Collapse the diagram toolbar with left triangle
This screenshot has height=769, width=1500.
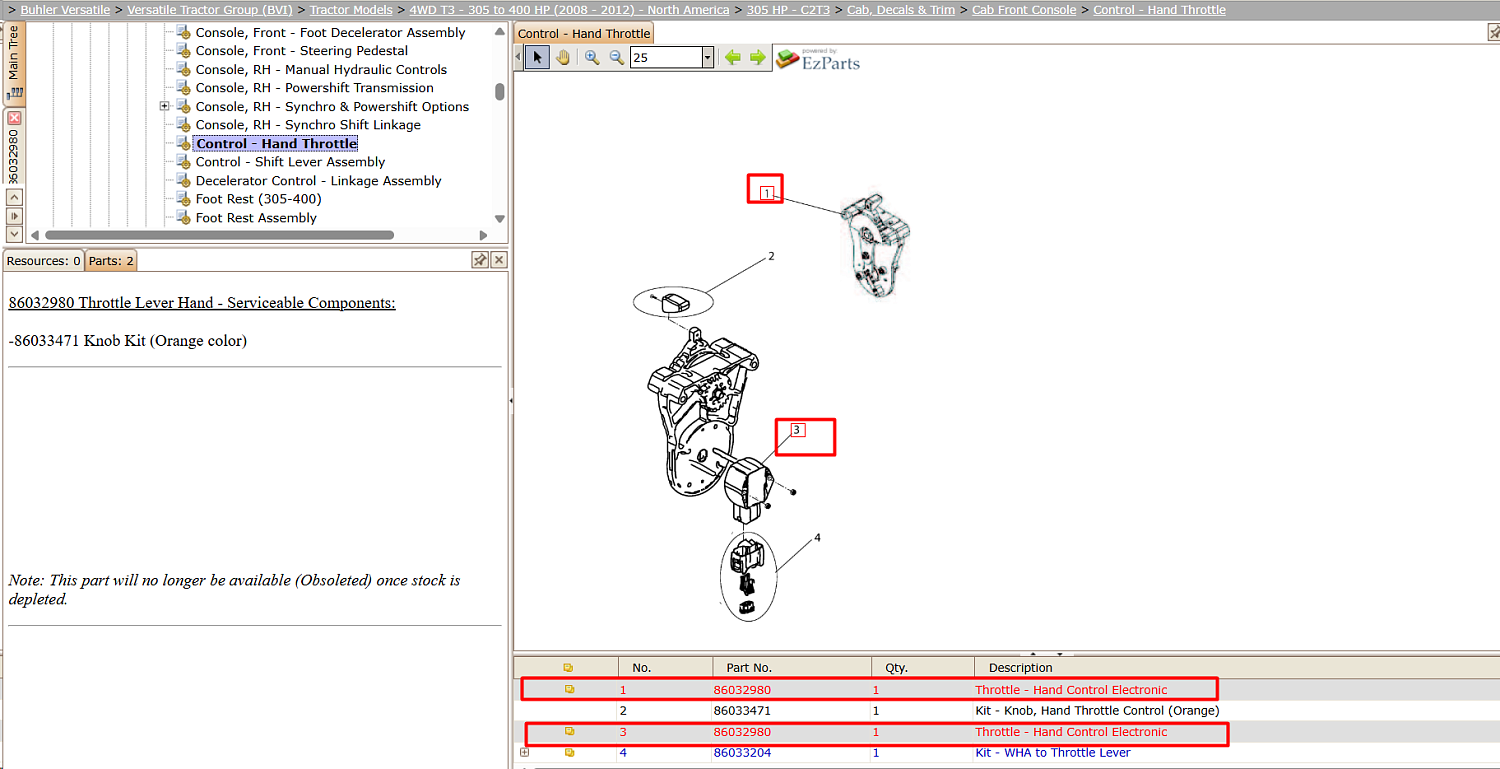point(518,57)
